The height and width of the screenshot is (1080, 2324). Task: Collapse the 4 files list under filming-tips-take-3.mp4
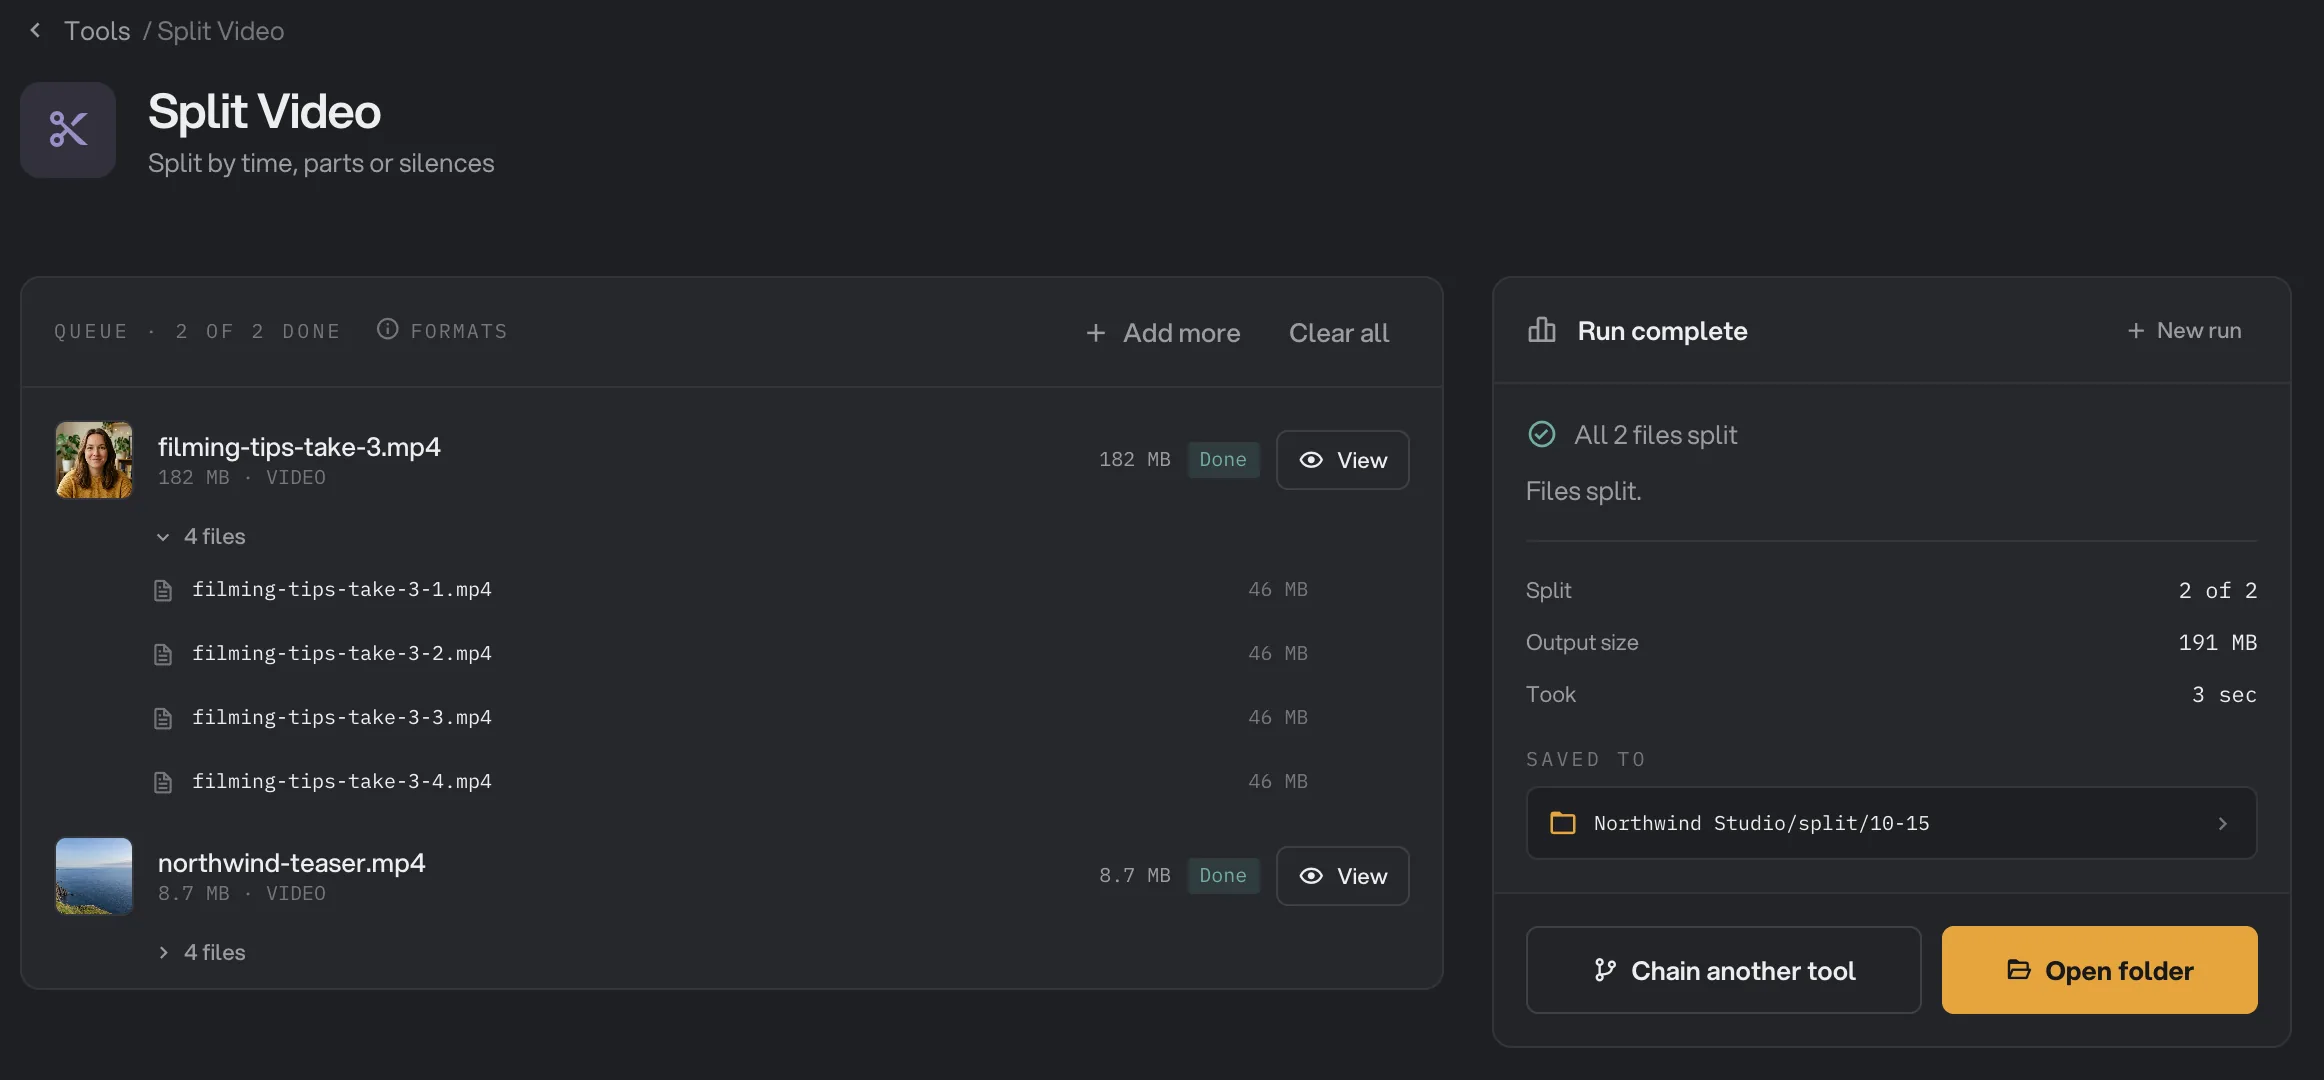(x=201, y=537)
